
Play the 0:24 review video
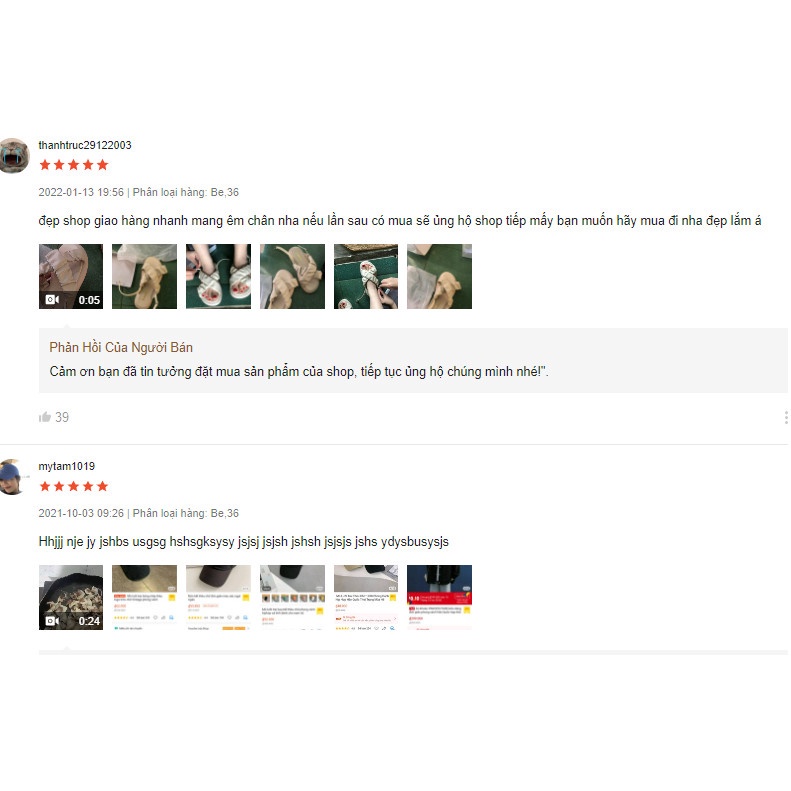[71, 597]
